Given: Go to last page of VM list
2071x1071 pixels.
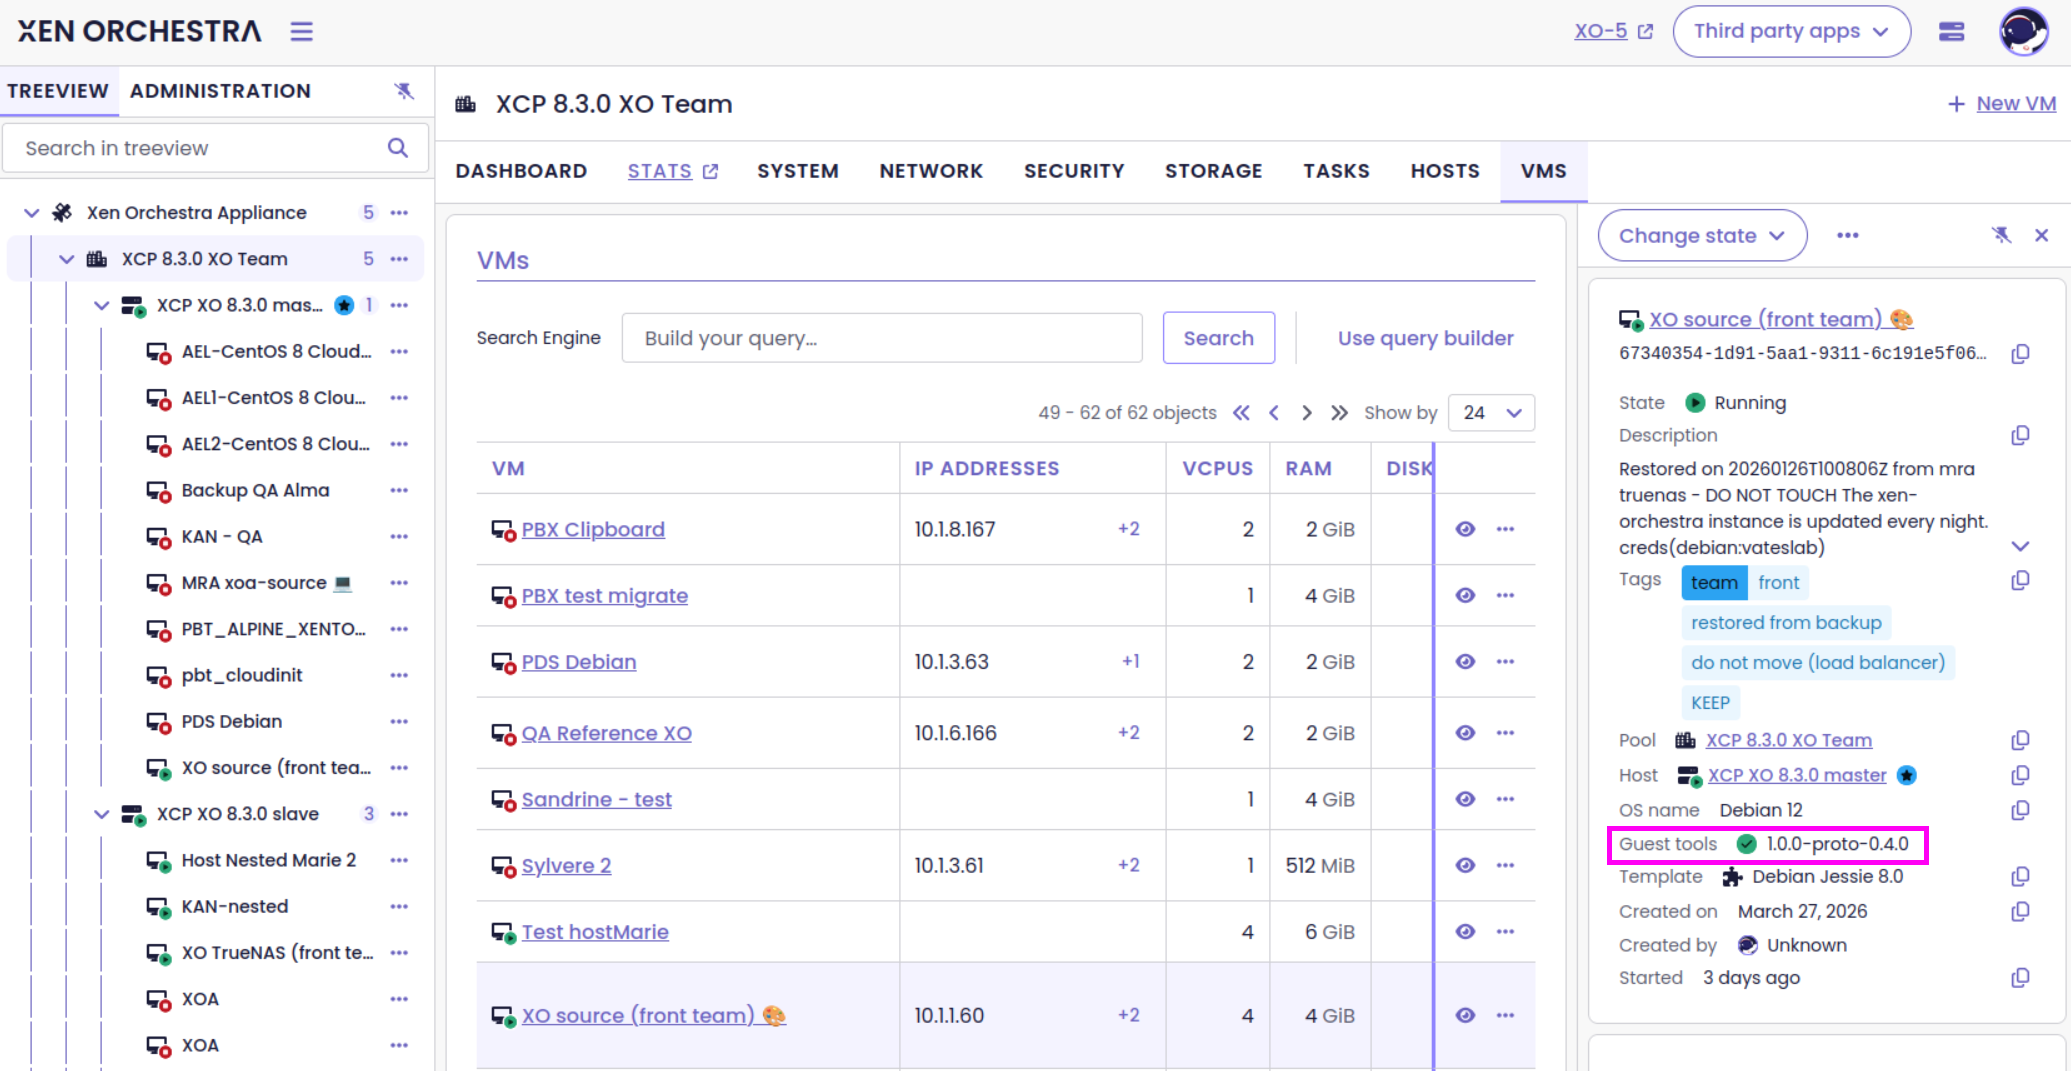Looking at the screenshot, I should pos(1339,413).
